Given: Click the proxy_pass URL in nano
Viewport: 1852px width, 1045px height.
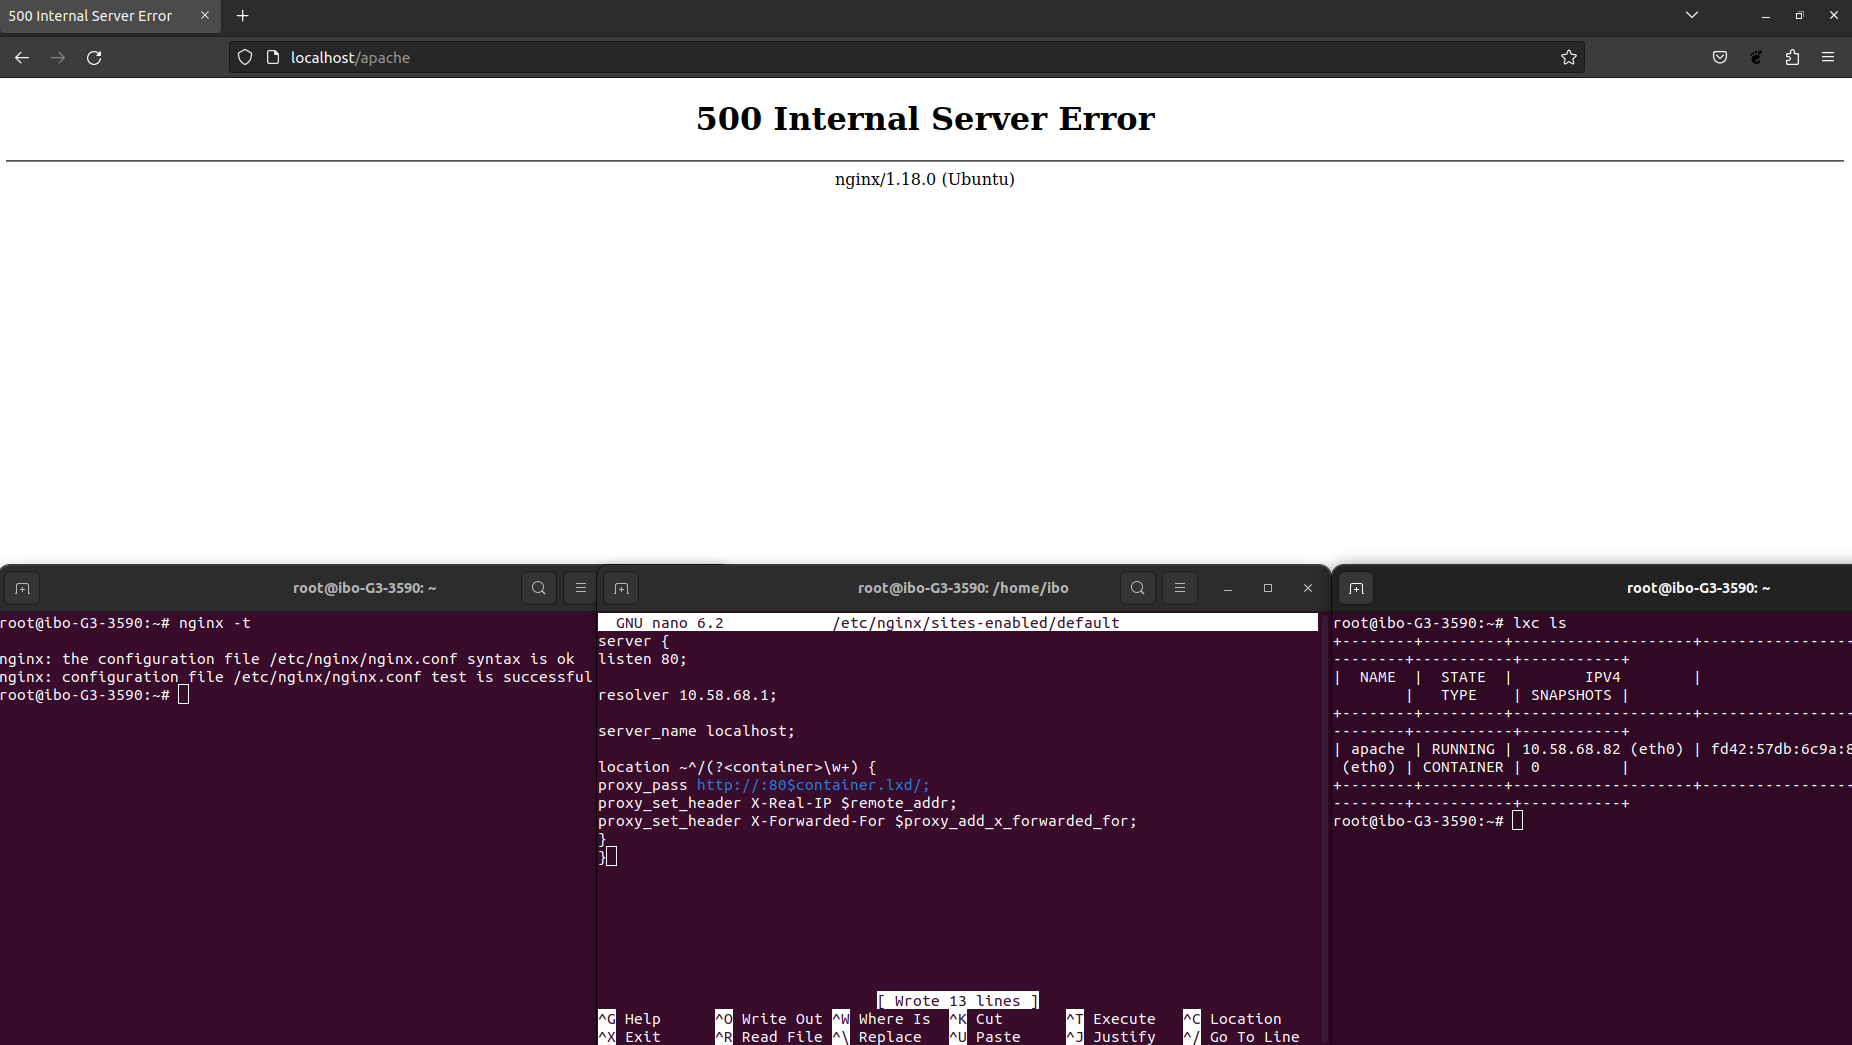Looking at the screenshot, I should [x=812, y=785].
